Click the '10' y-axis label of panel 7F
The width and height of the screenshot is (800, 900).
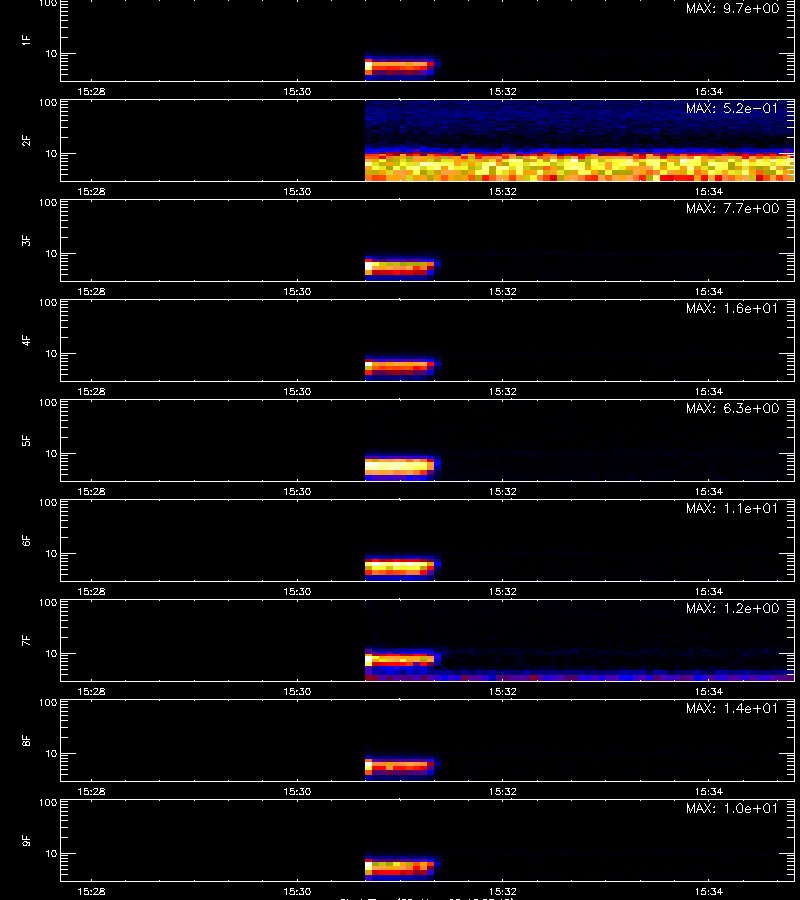[52, 653]
